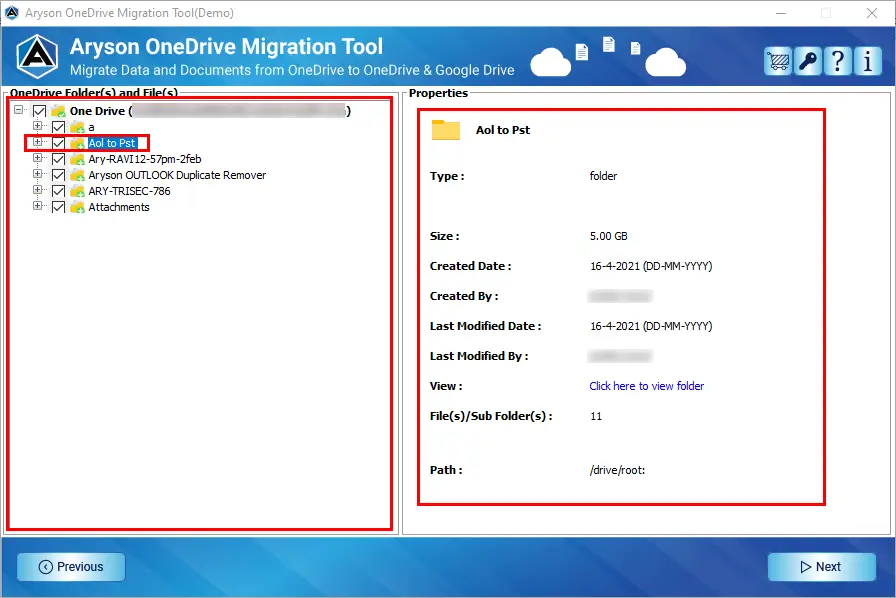
Task: Uncheck the Attachments checkbox
Action: 58,207
